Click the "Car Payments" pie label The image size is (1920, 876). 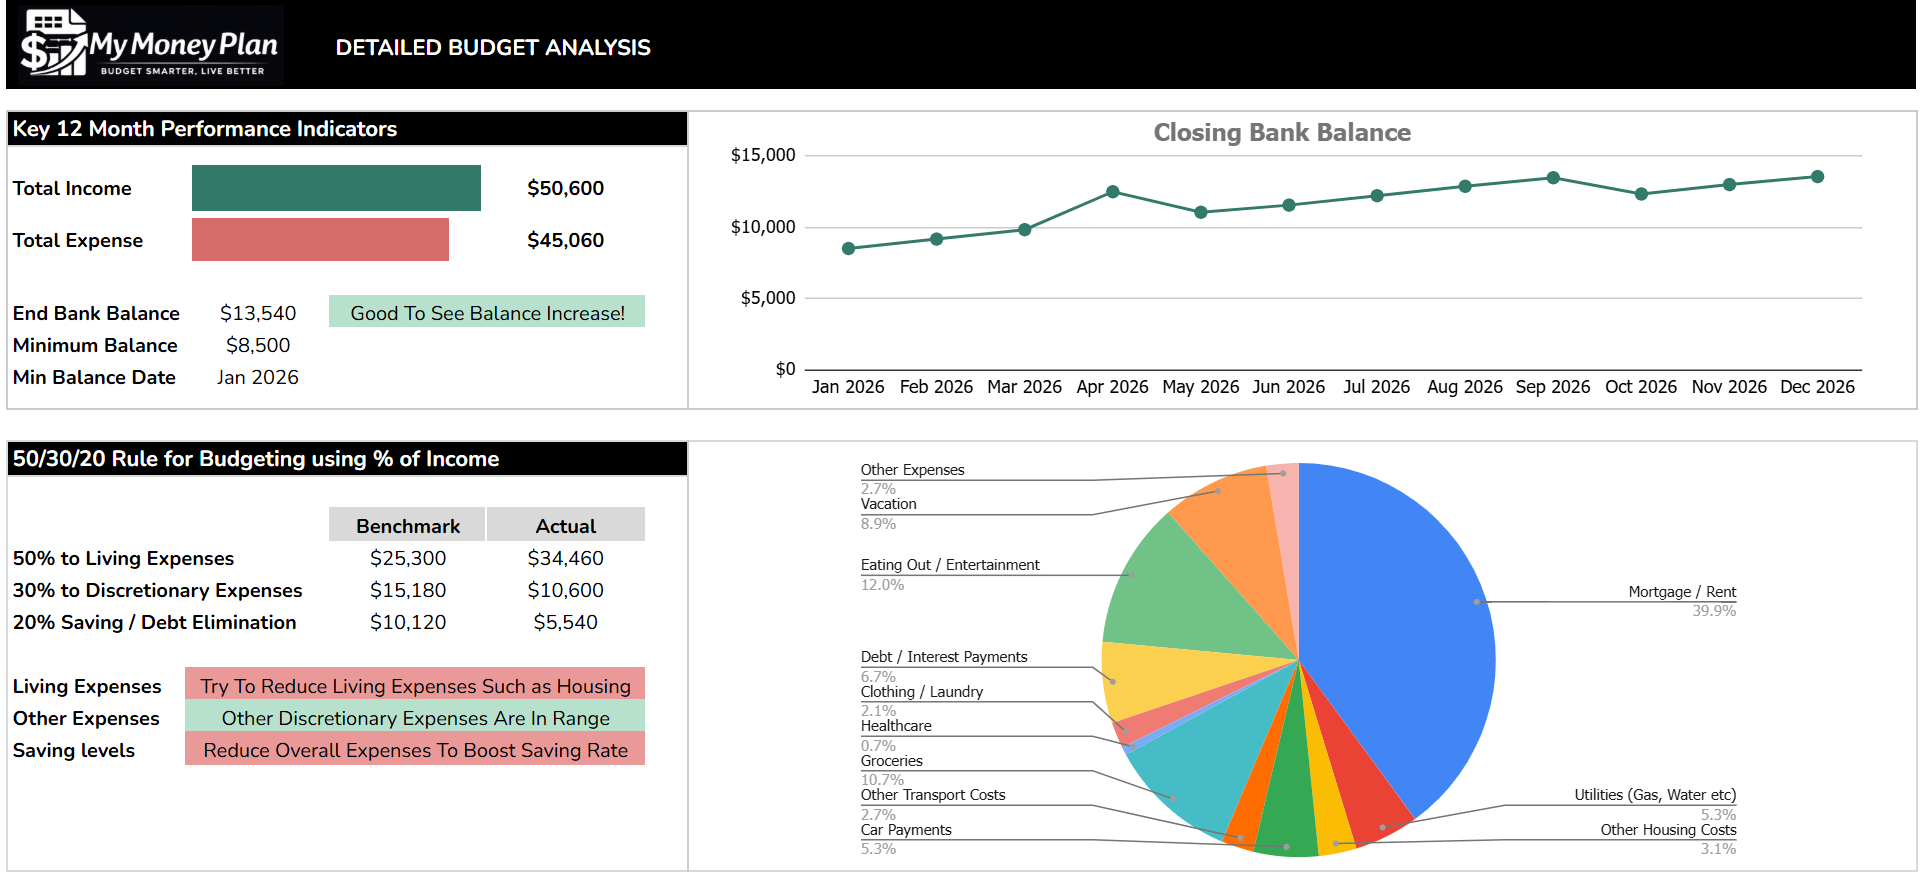[906, 830]
